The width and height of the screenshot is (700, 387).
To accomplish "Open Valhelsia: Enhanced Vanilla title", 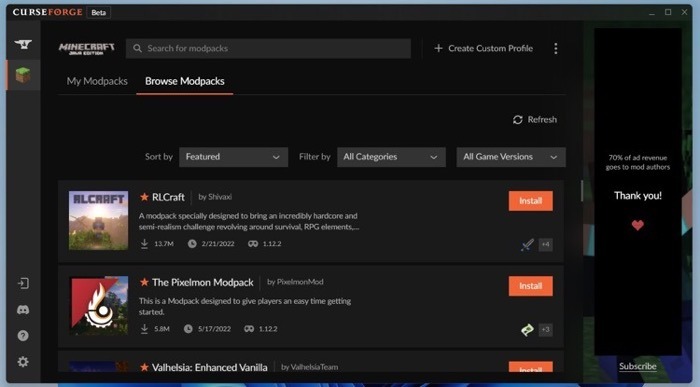I will tap(209, 367).
